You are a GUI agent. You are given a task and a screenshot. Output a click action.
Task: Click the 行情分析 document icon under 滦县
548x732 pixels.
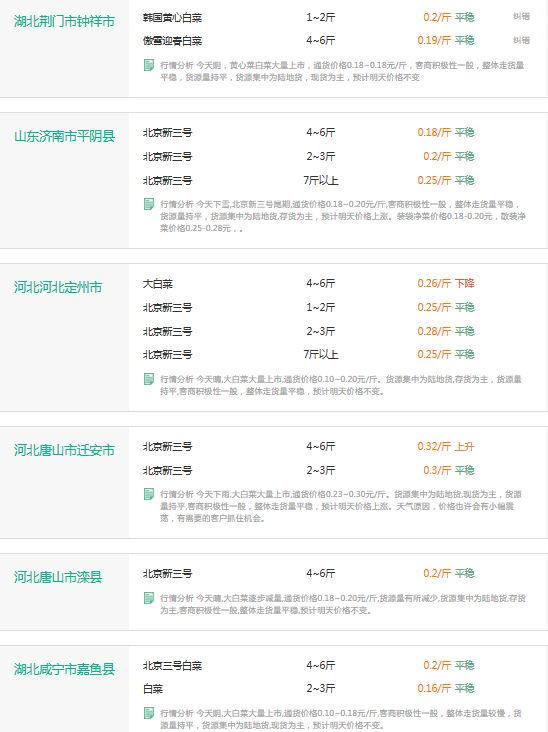point(149,598)
